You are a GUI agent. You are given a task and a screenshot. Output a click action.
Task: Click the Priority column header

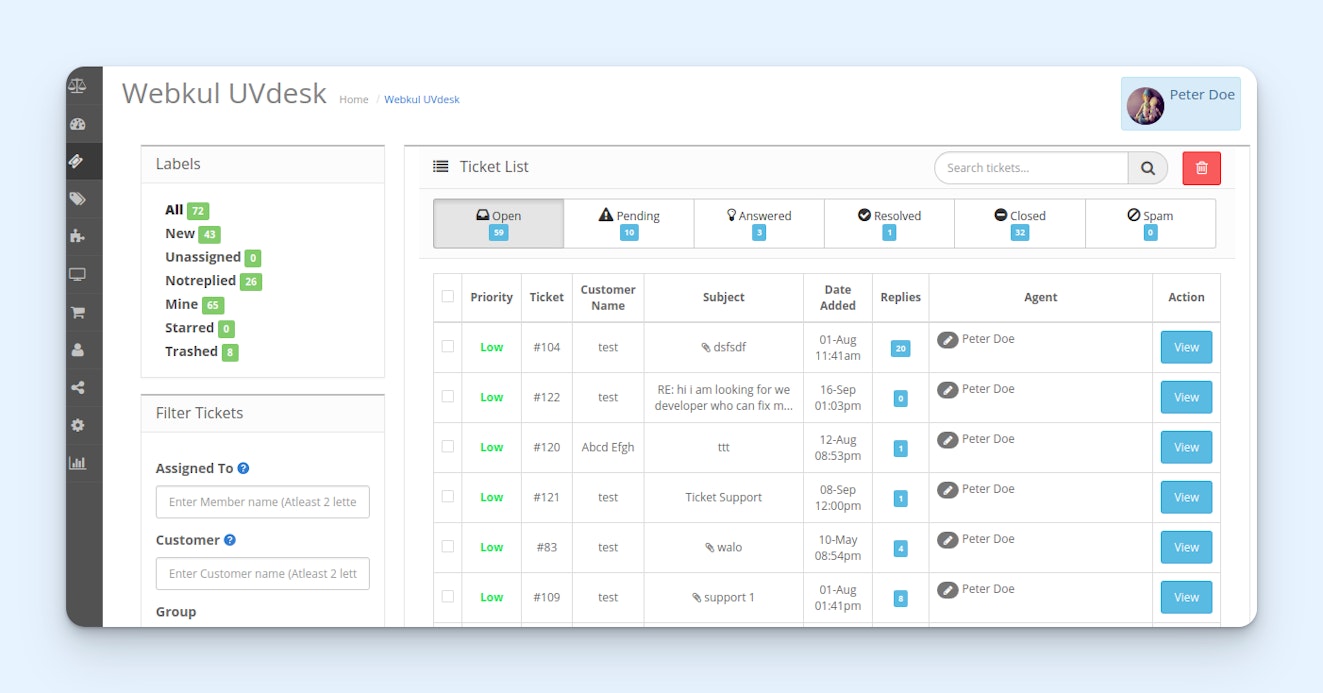pyautogui.click(x=491, y=297)
